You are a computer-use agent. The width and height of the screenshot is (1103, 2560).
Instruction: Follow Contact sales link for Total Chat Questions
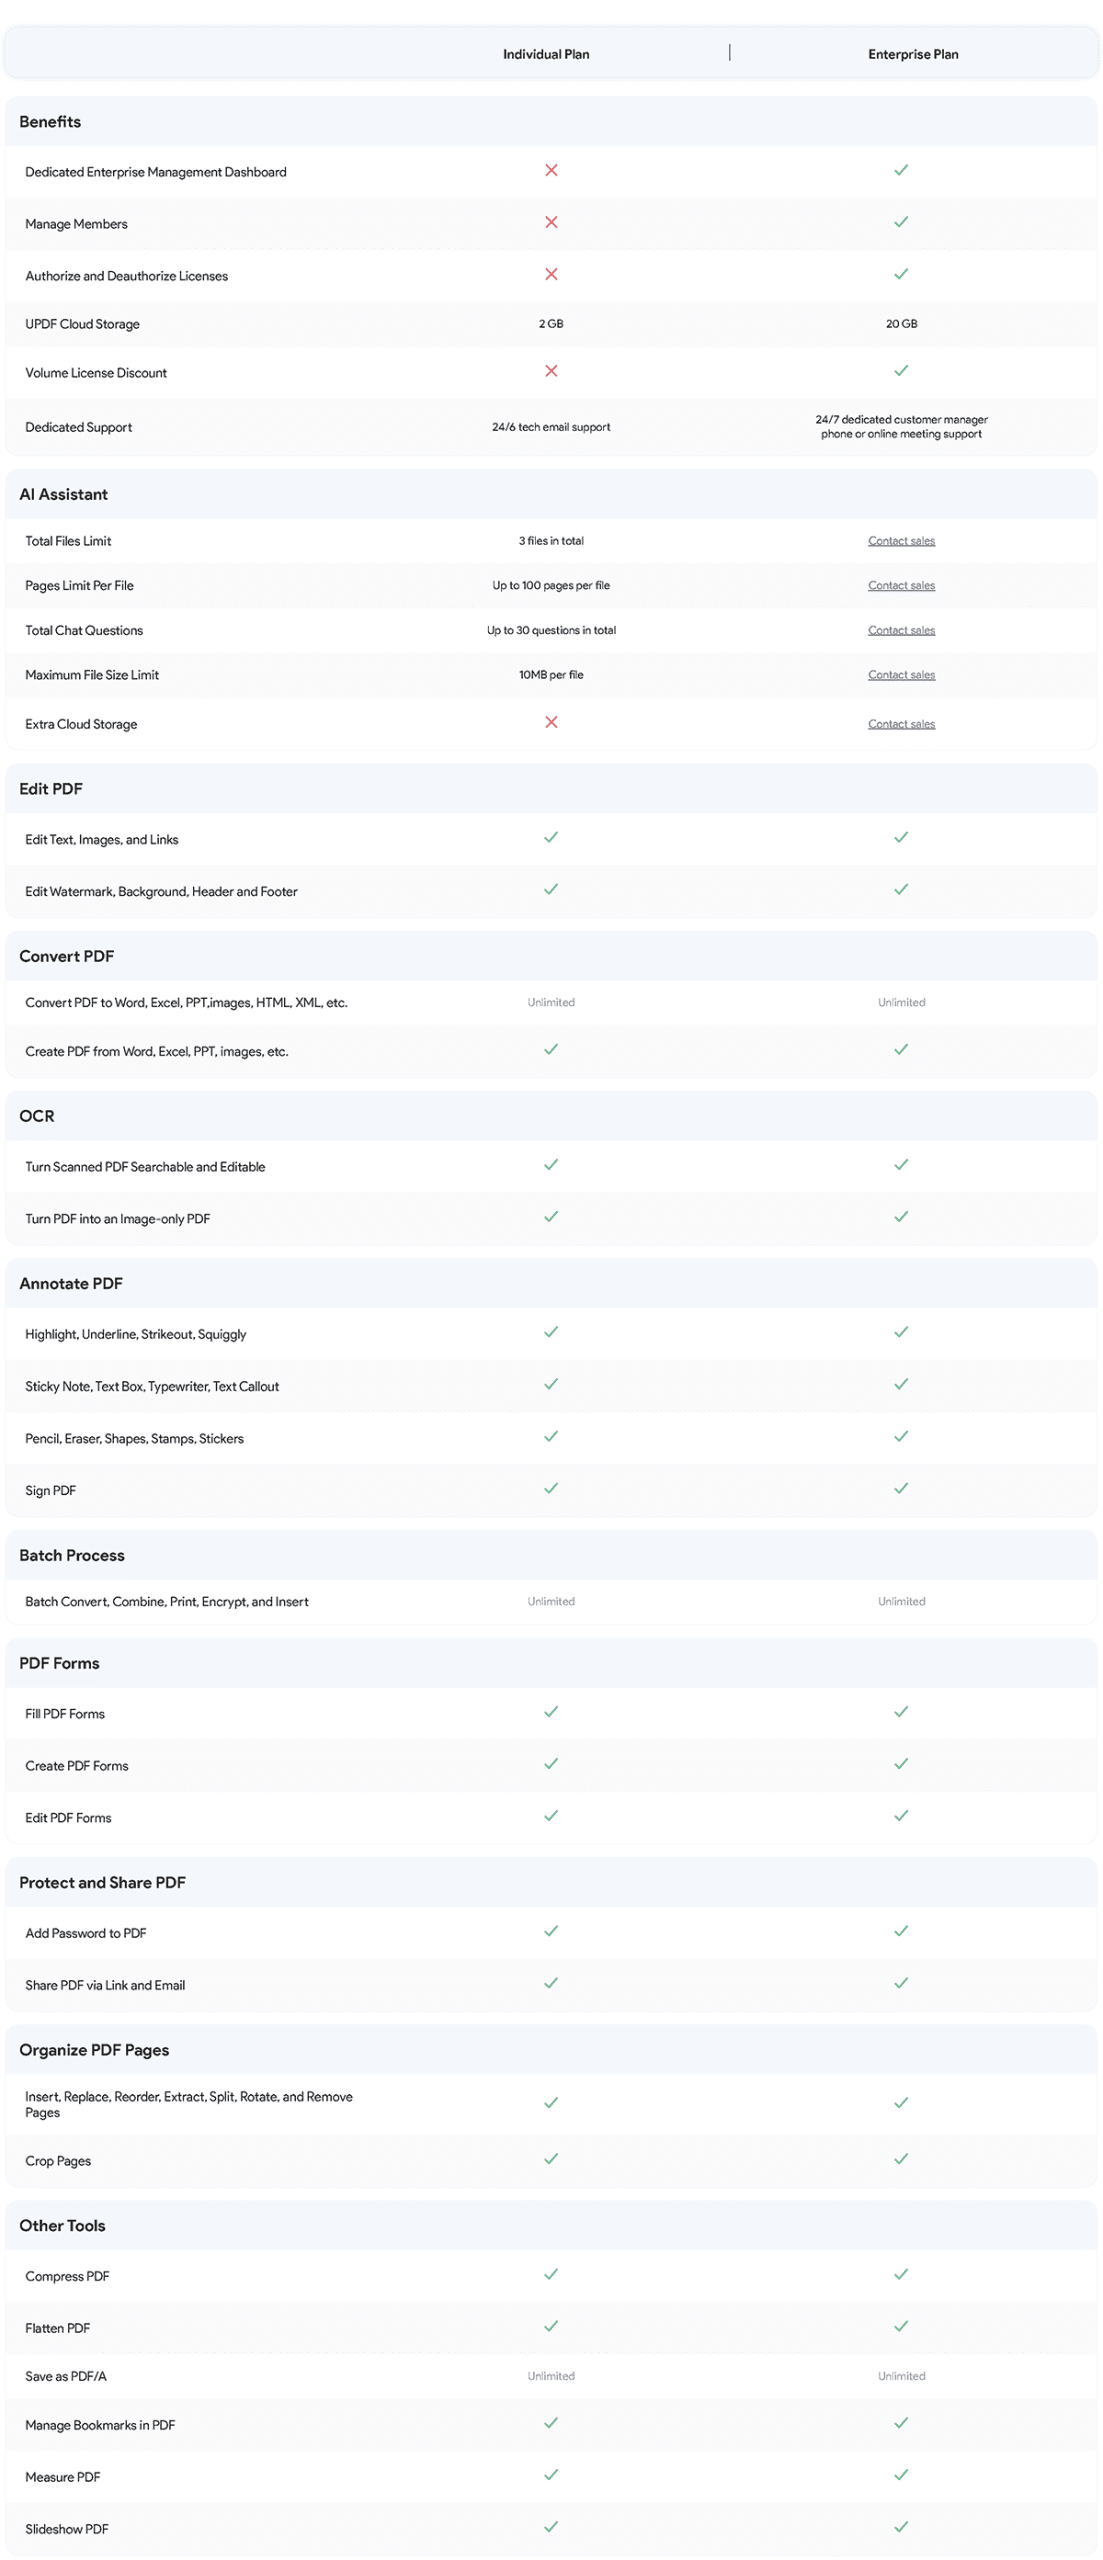[901, 631]
